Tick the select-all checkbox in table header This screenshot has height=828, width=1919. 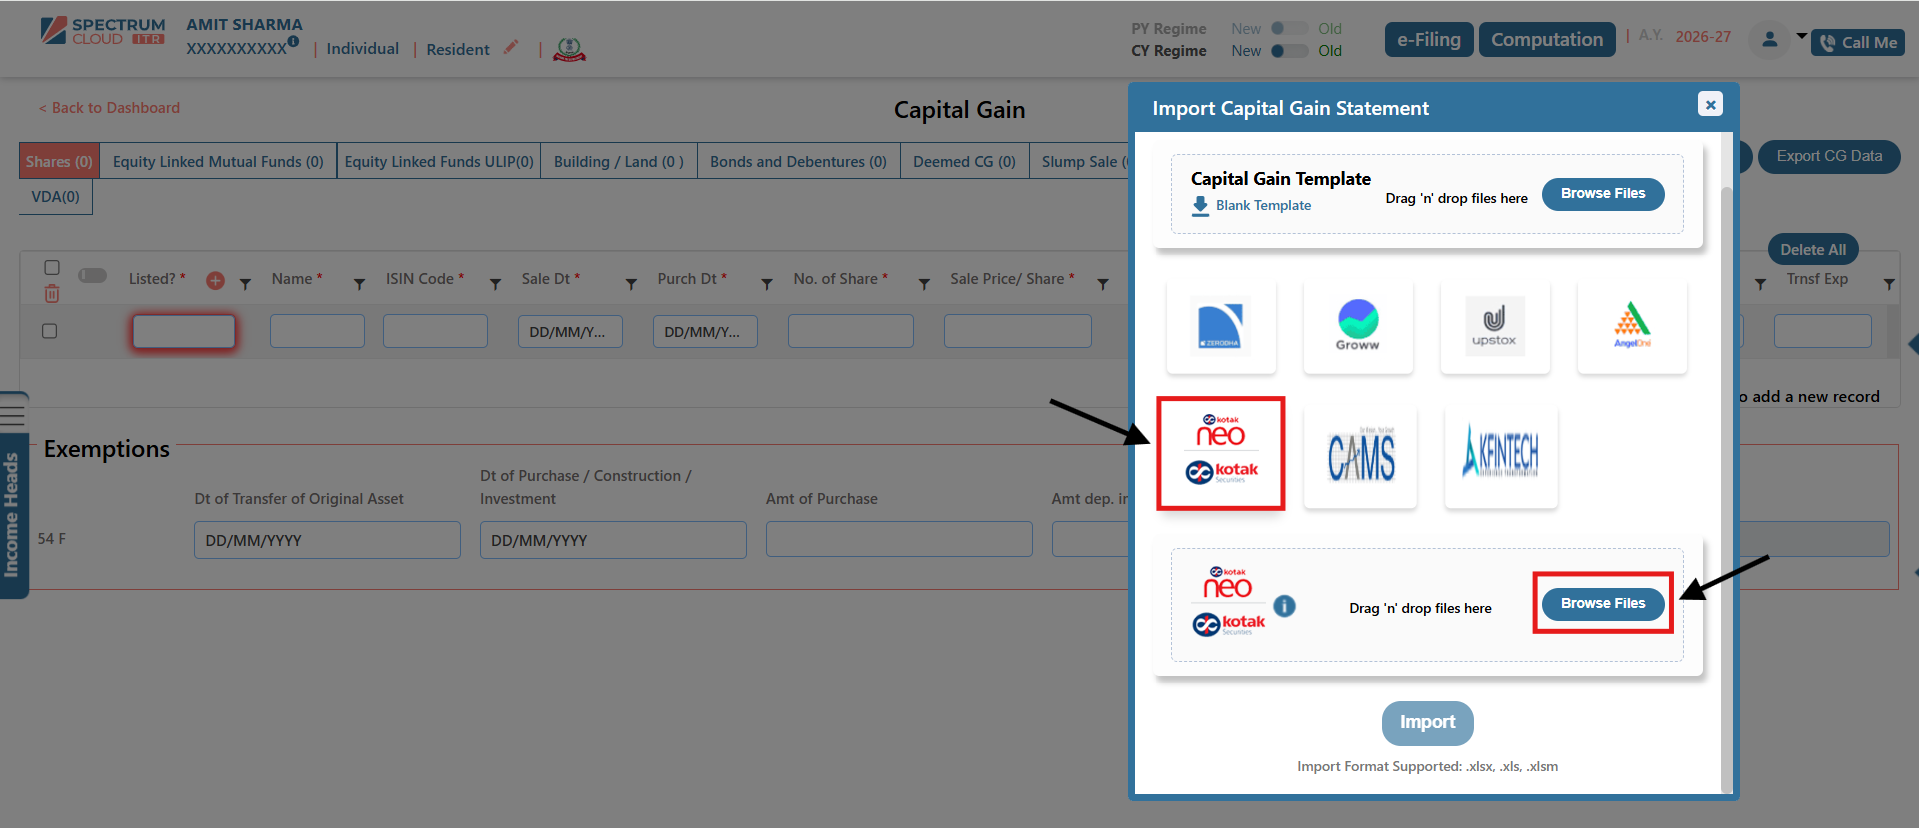click(52, 267)
